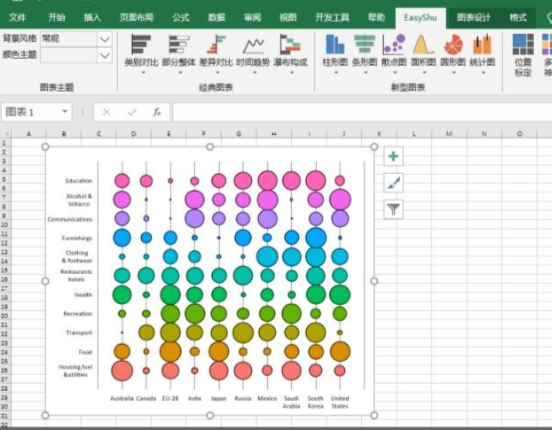Expand the 颜色主题 dropdown arrow
Image resolution: width=552 pixels, height=430 pixels.
coord(105,55)
